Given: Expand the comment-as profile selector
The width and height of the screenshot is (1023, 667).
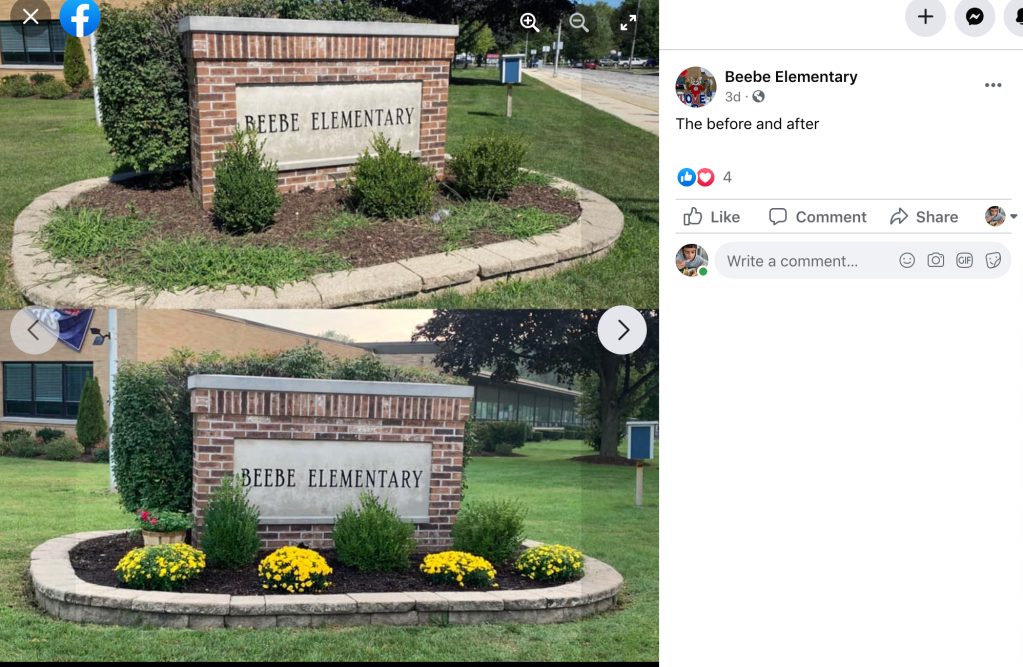Looking at the screenshot, I should point(1000,216).
